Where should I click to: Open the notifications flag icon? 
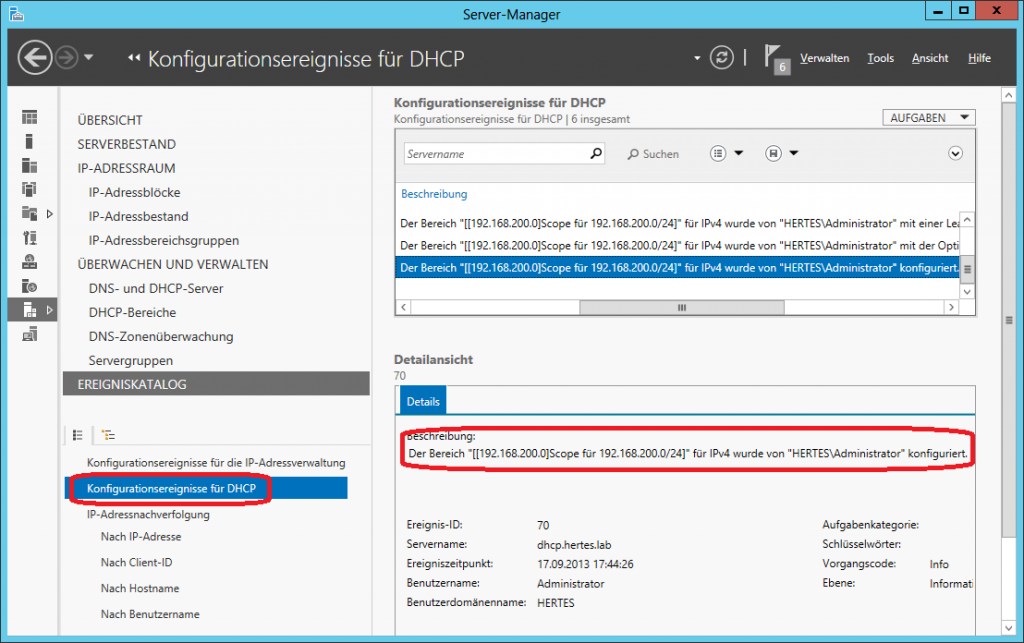[x=777, y=57]
